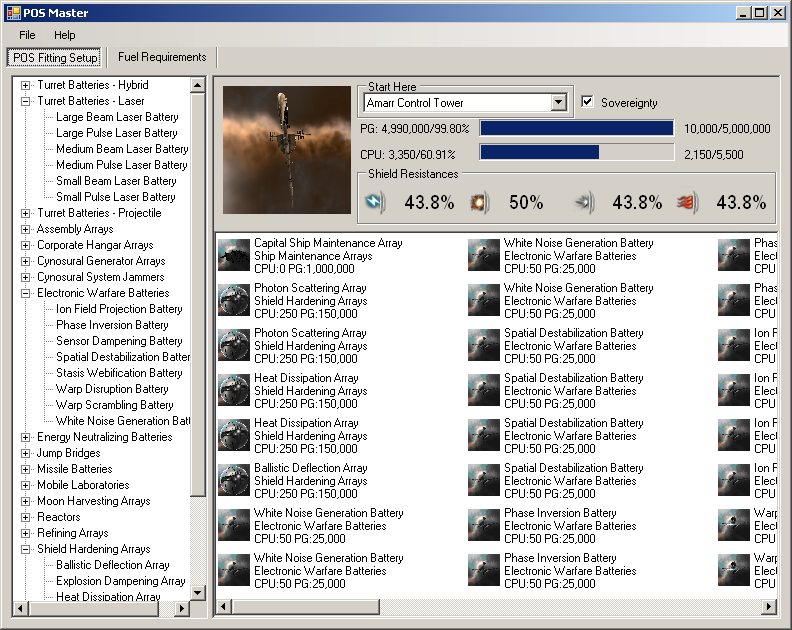Click module list scroll left arrow
792x630 pixels.
[x=224, y=606]
